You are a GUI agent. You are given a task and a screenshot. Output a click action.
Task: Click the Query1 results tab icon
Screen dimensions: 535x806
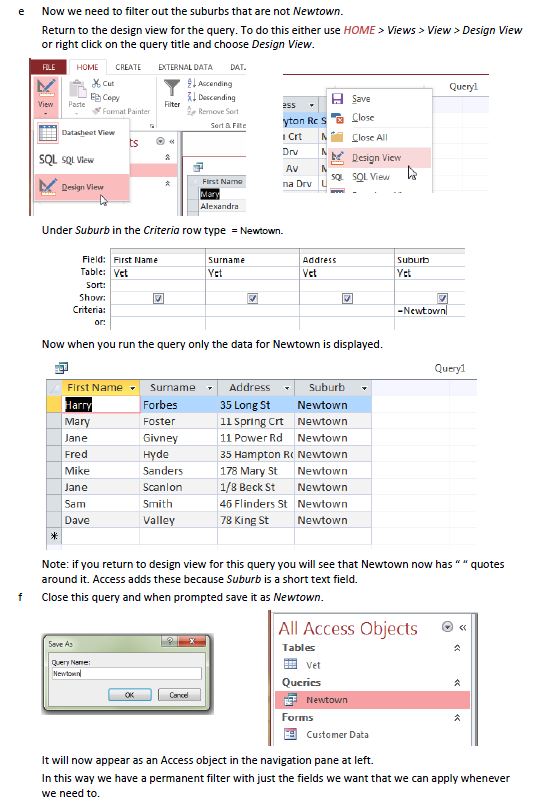[x=61, y=368]
